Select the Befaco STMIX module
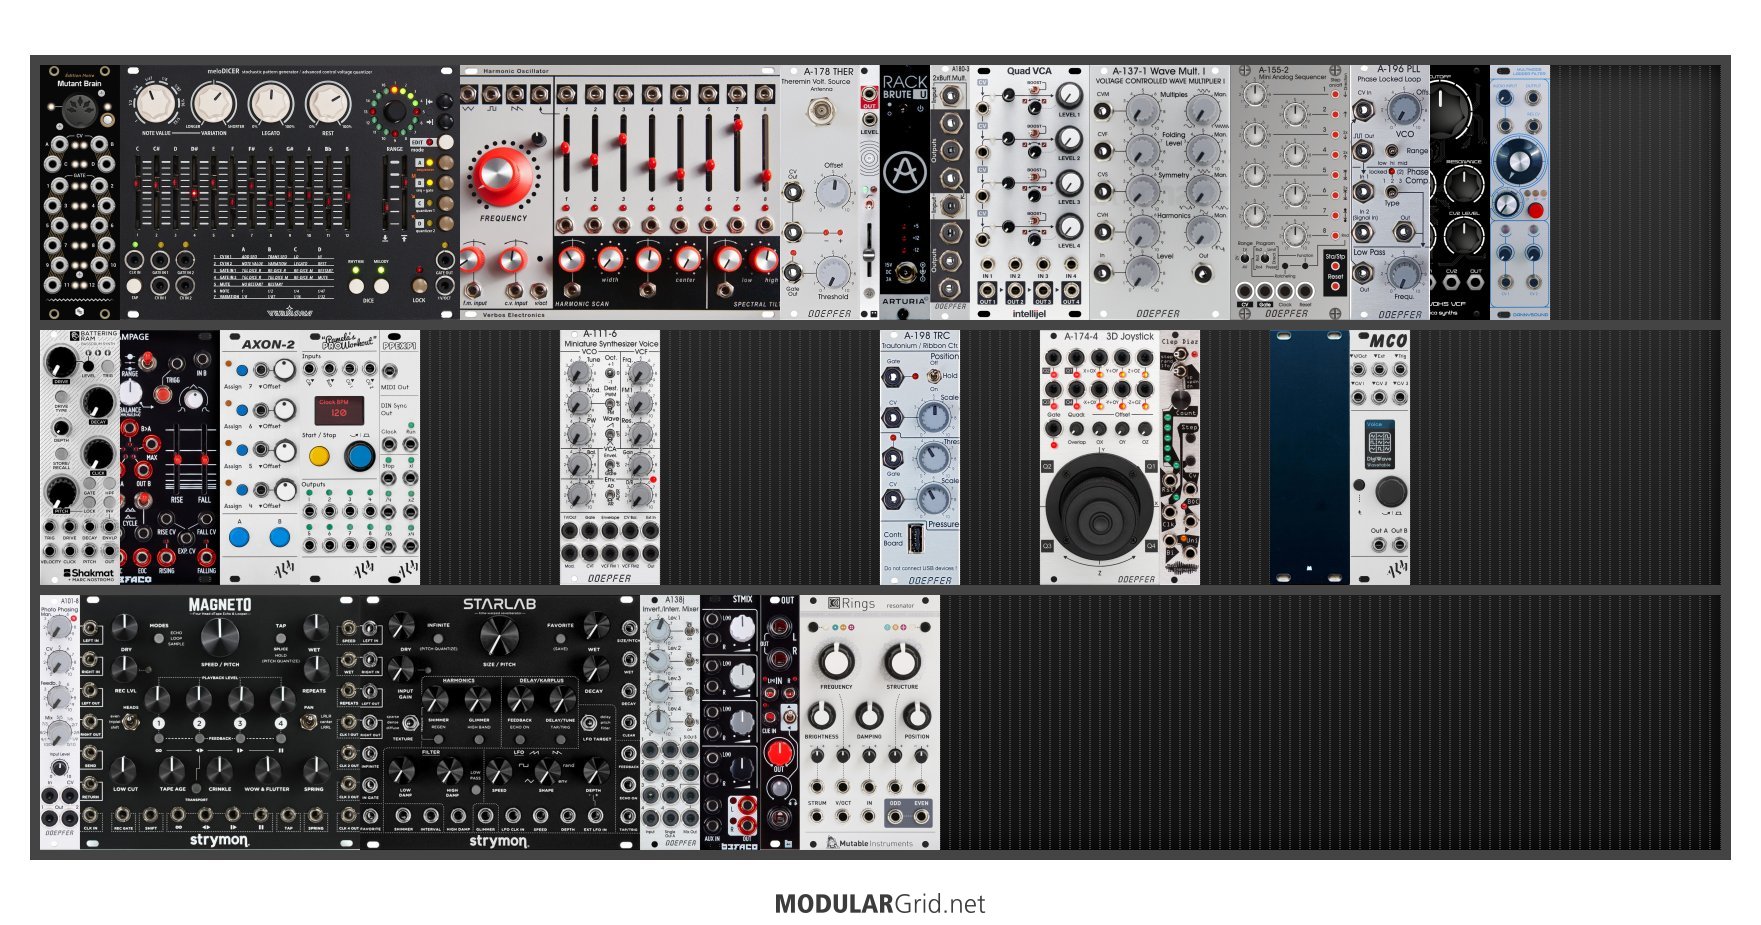This screenshot has height=925, width=1761. point(730,722)
